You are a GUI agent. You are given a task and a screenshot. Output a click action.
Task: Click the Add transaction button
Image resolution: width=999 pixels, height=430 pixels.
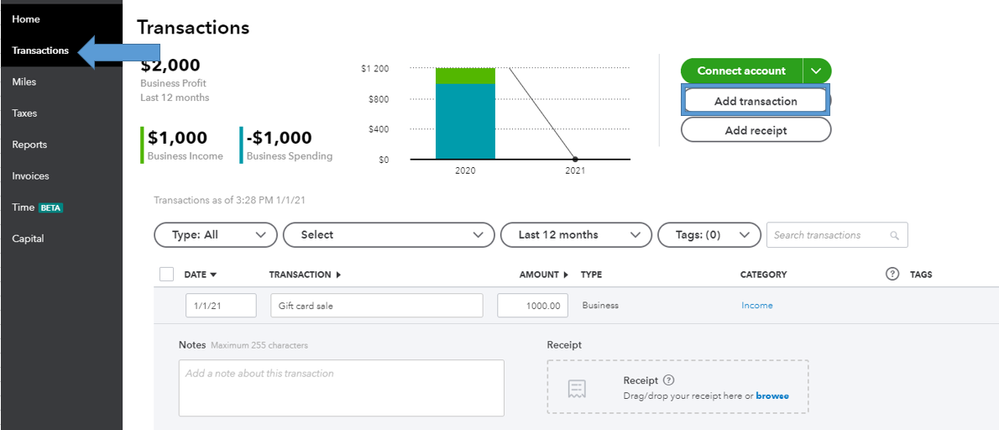[x=755, y=101]
